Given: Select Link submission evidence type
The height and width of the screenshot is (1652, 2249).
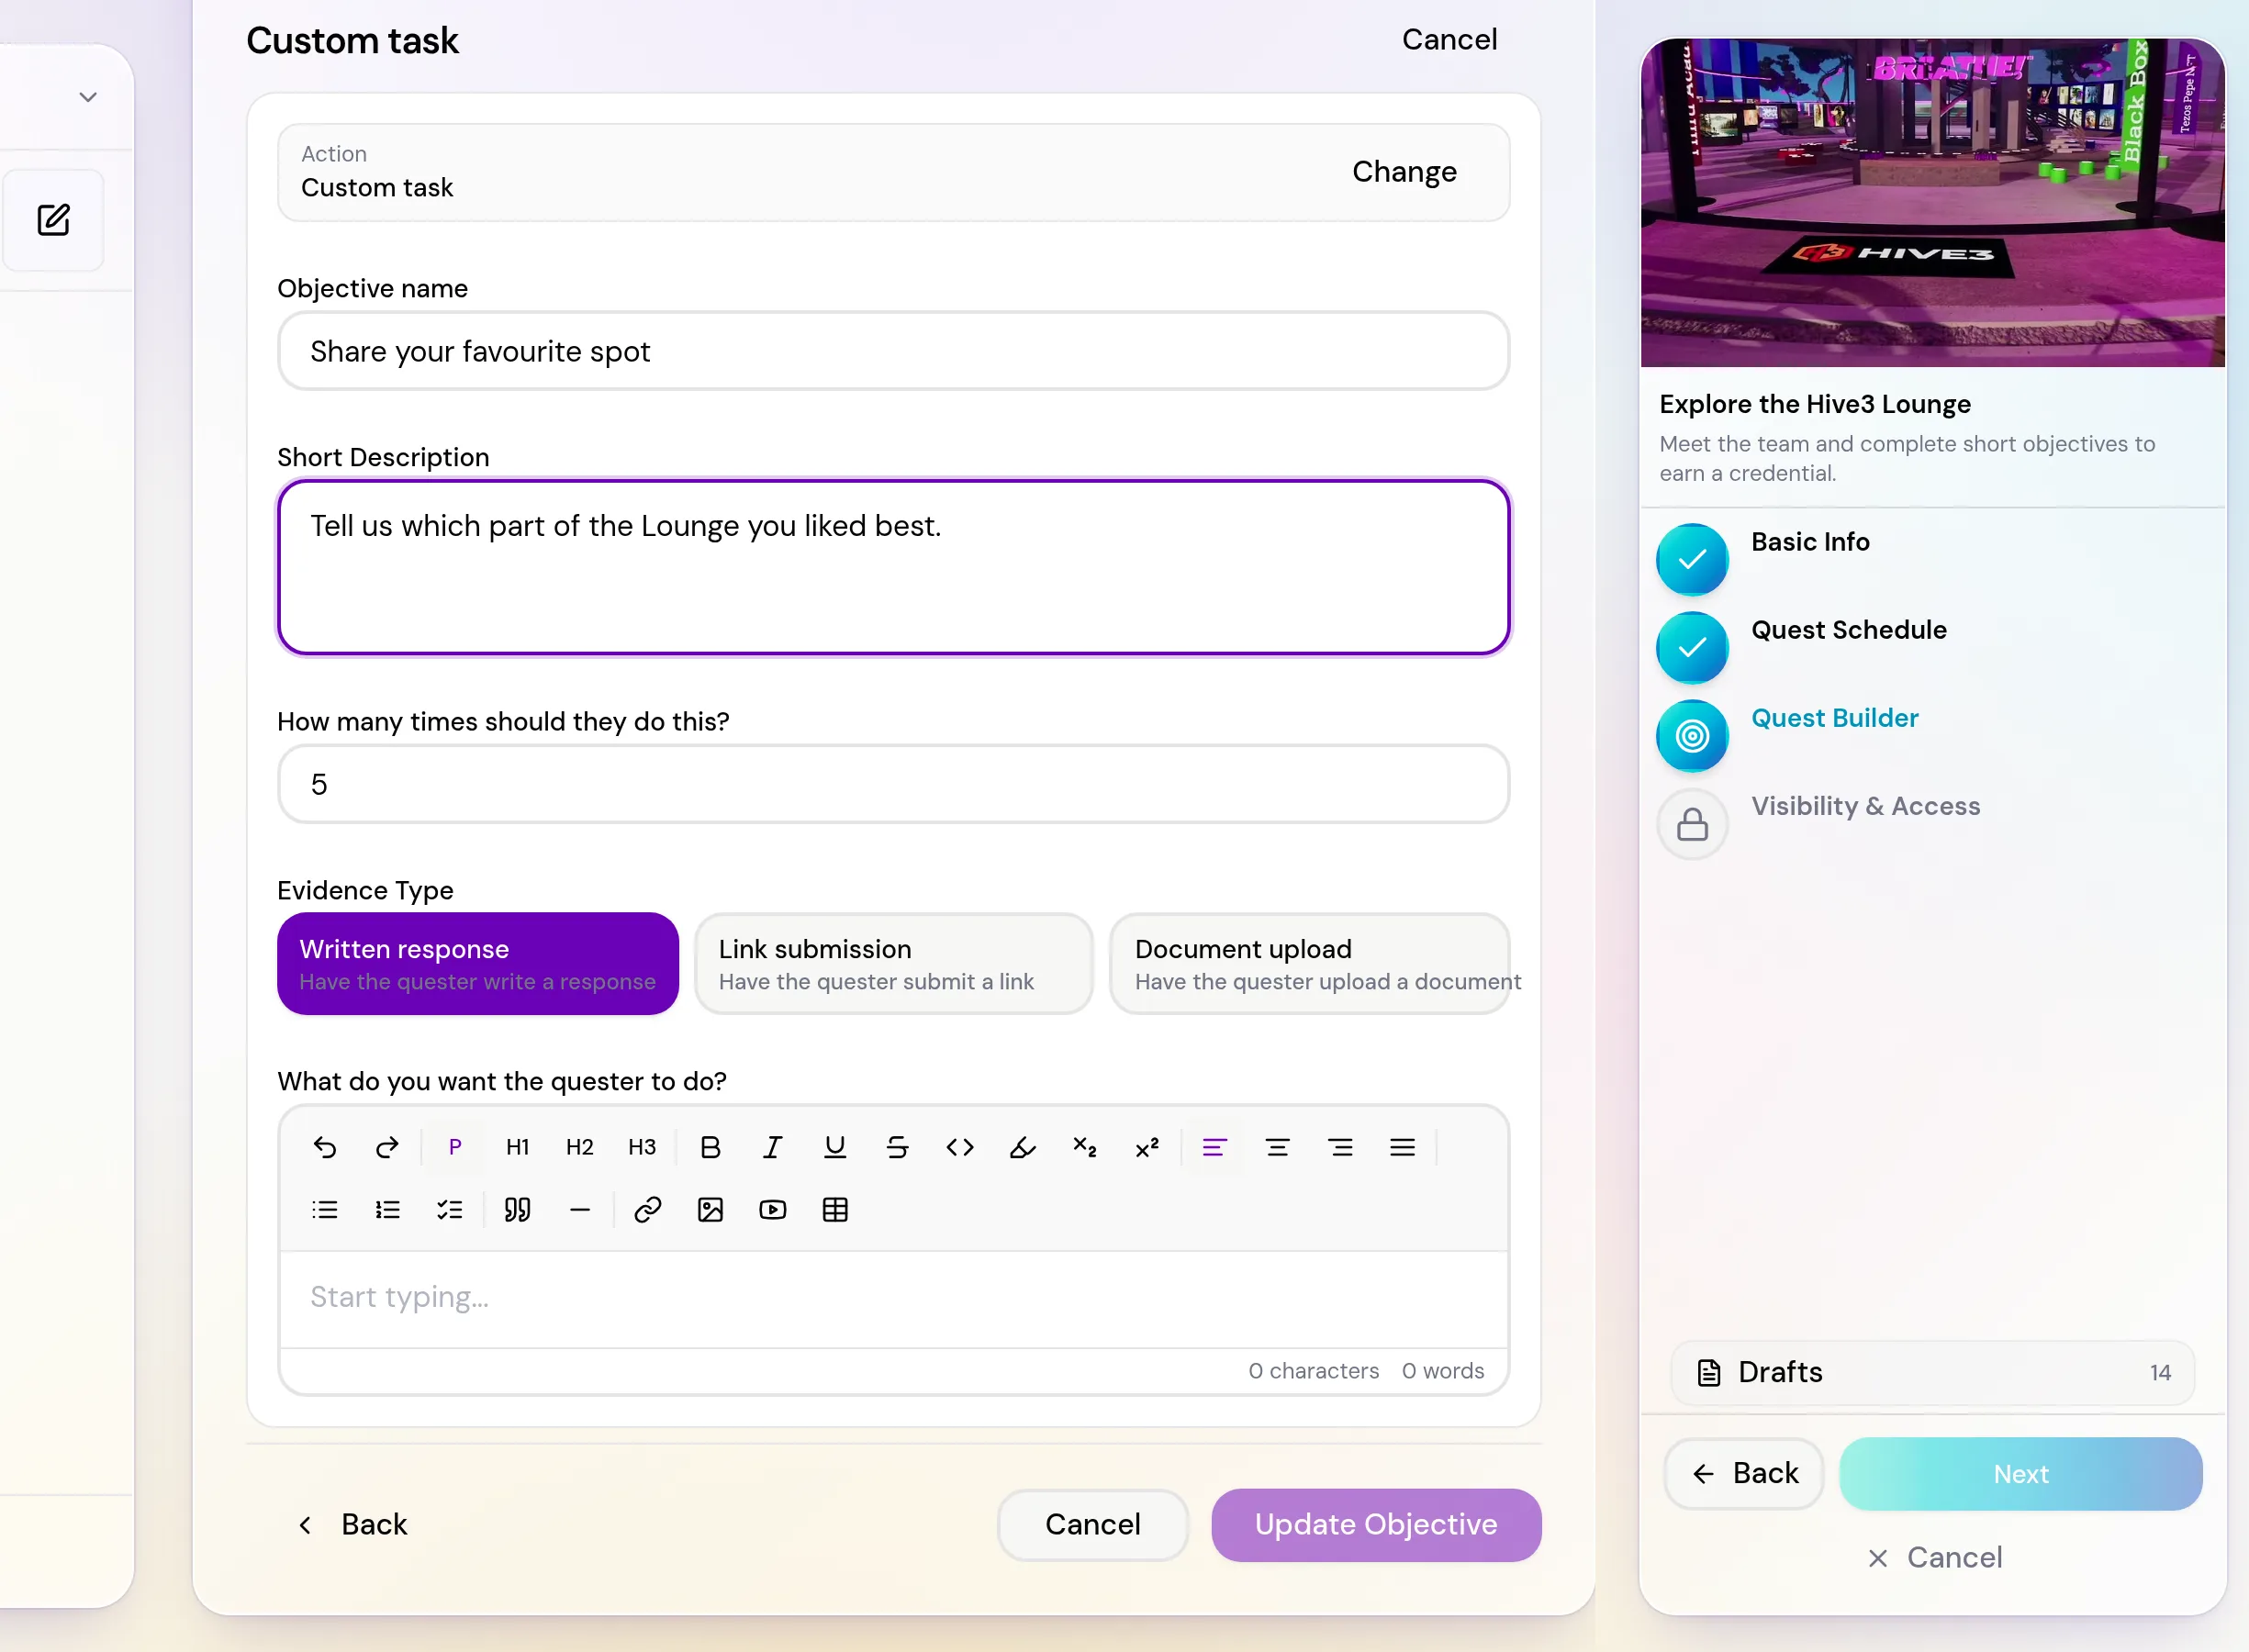Looking at the screenshot, I should coord(894,963).
